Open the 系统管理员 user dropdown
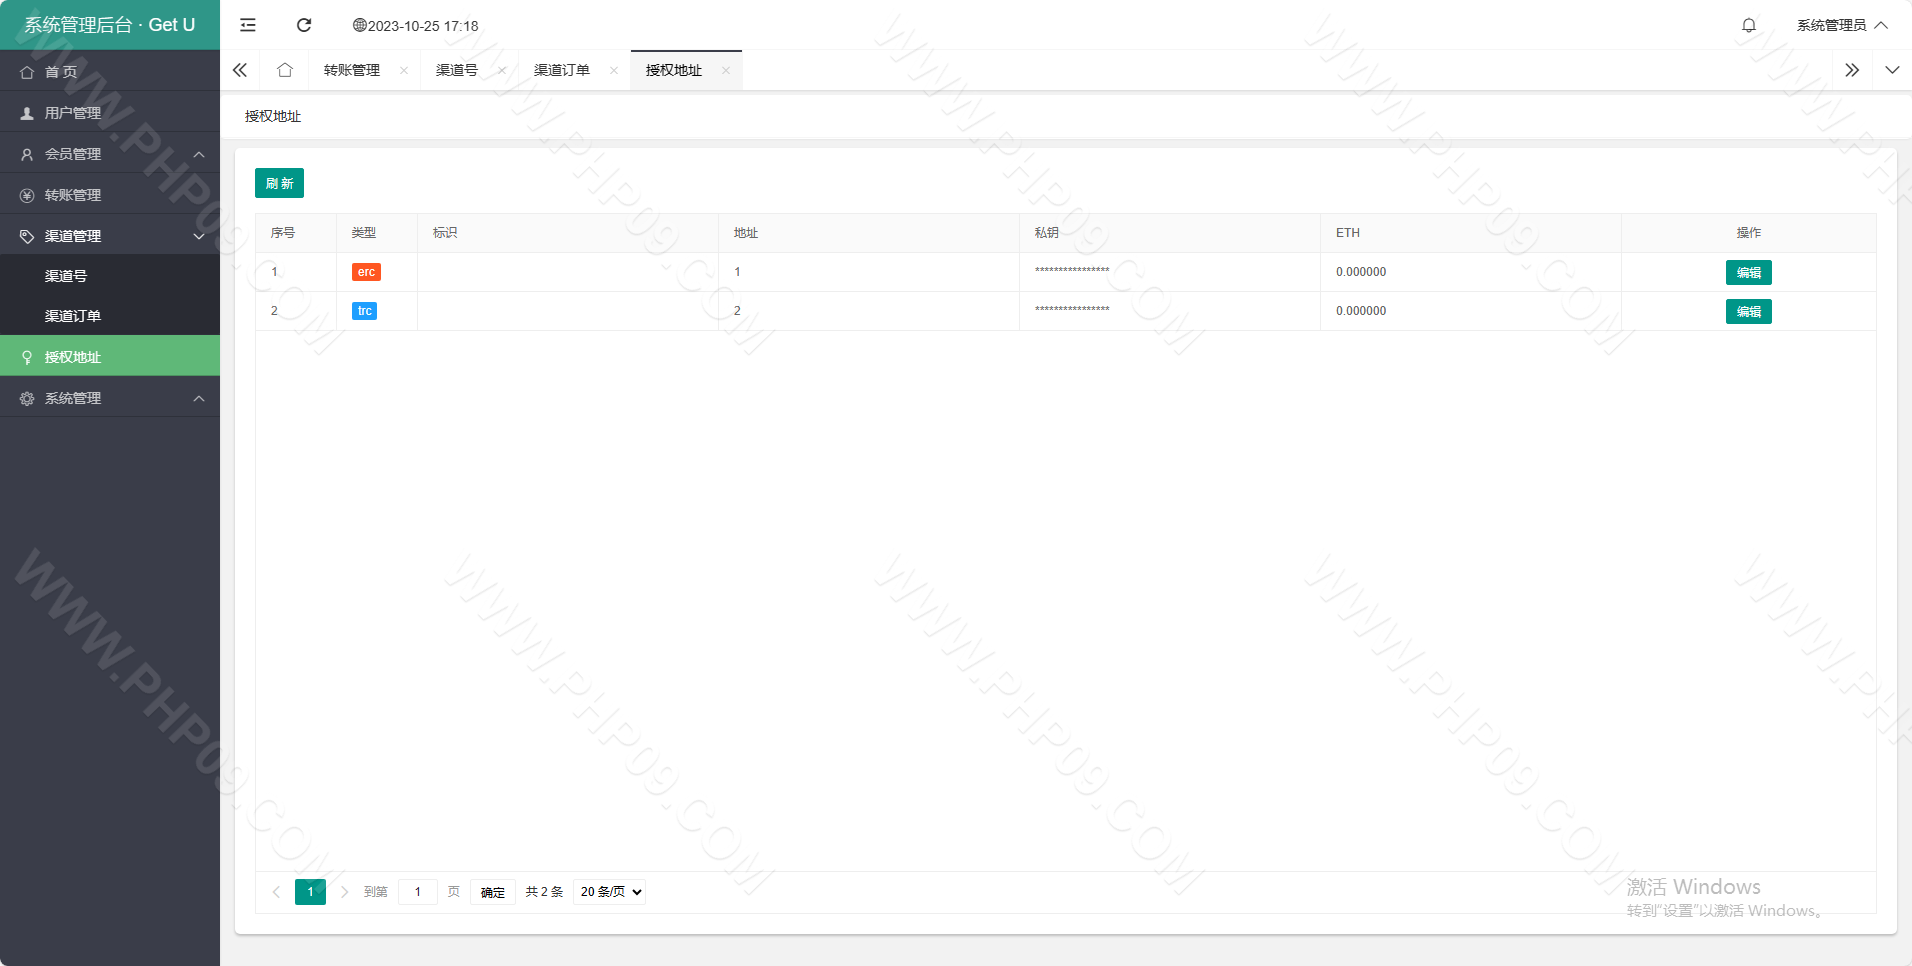Image resolution: width=1912 pixels, height=966 pixels. pyautogui.click(x=1841, y=25)
